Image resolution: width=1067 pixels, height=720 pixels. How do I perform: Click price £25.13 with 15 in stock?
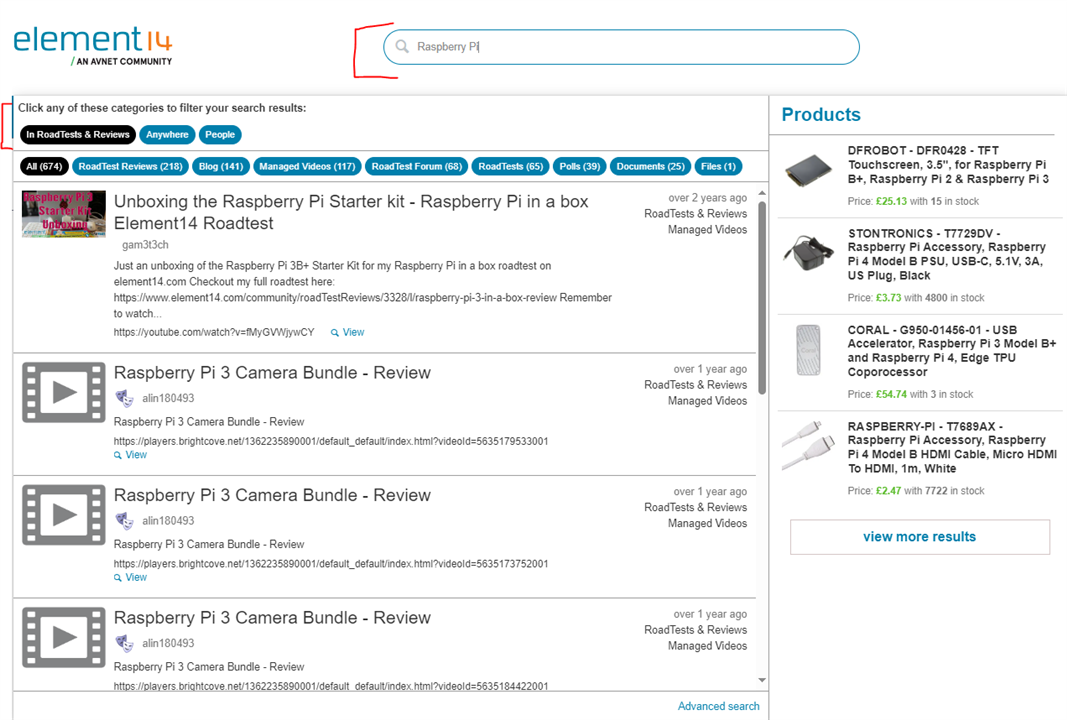click(x=913, y=201)
